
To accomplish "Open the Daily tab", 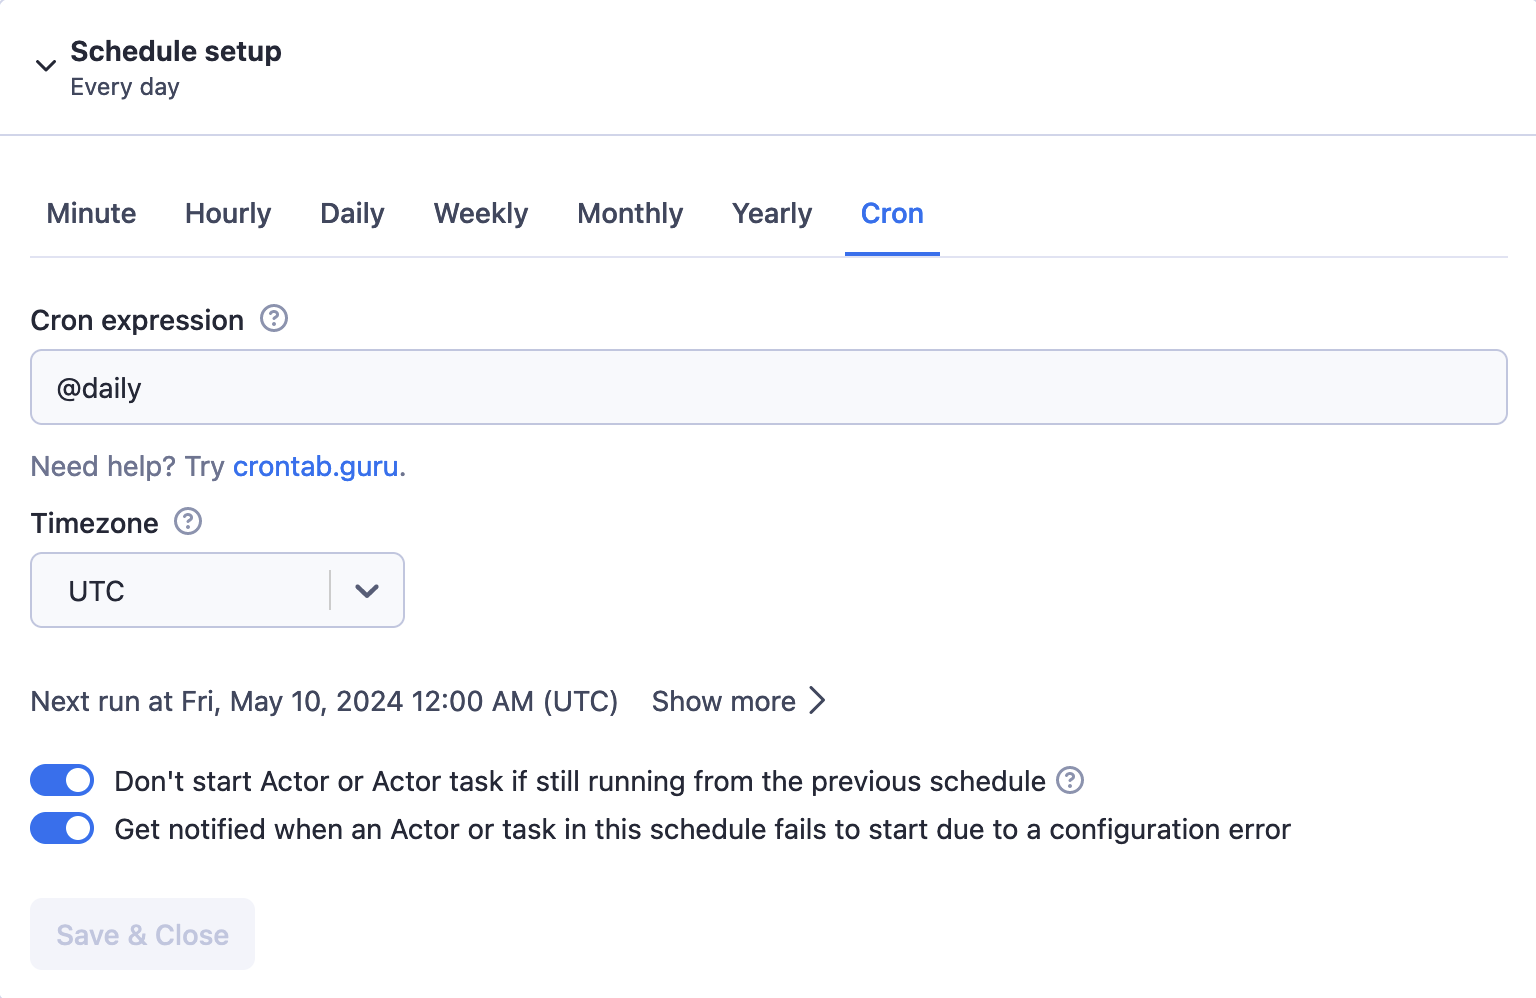I will coord(352,214).
